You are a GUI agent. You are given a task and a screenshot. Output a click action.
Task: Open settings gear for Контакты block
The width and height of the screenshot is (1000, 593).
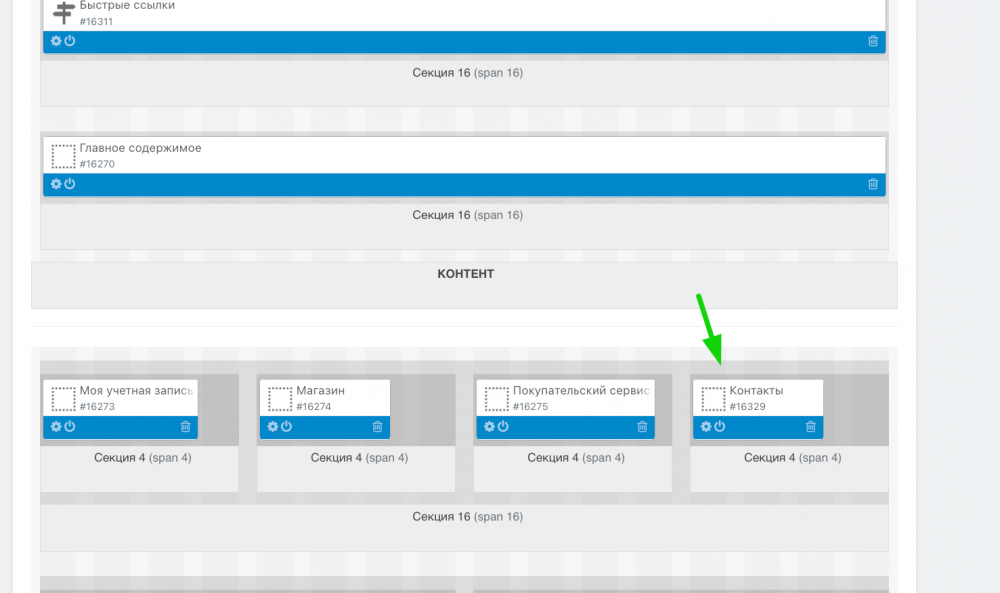tap(706, 427)
